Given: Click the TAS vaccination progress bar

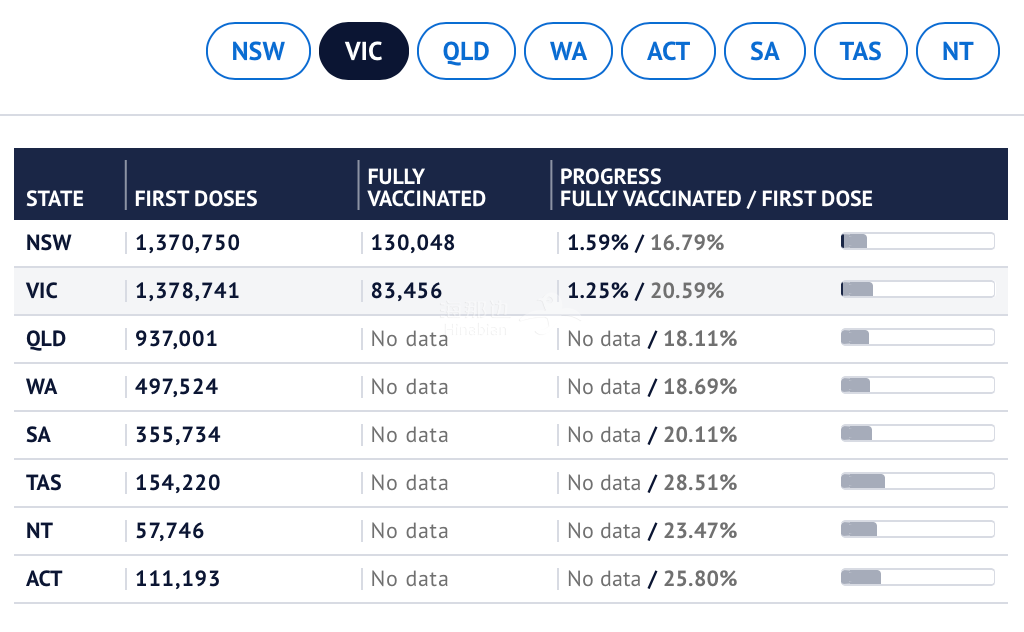Looking at the screenshot, I should click(x=918, y=482).
